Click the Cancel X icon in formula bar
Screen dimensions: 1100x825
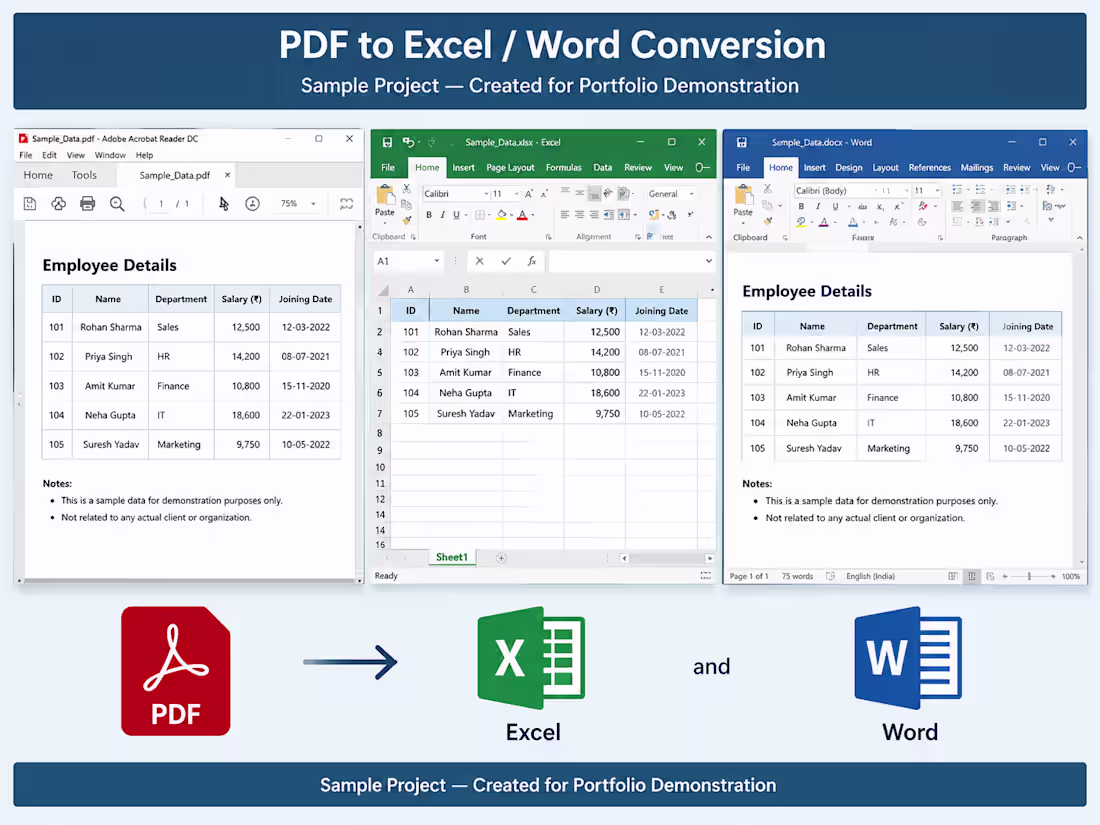coord(479,261)
